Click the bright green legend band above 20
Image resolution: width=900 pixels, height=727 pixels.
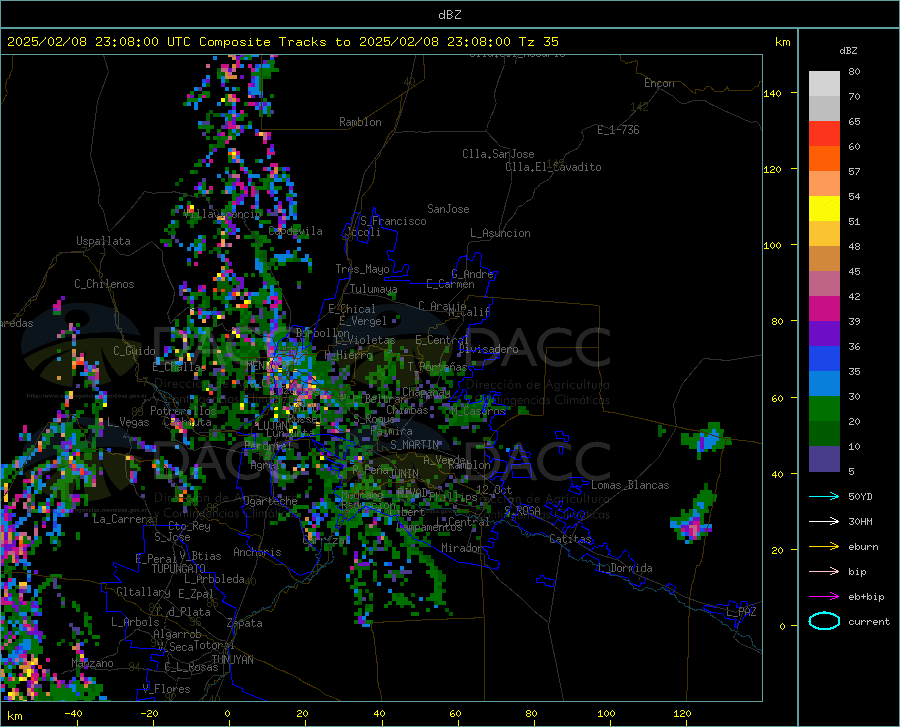click(x=824, y=409)
